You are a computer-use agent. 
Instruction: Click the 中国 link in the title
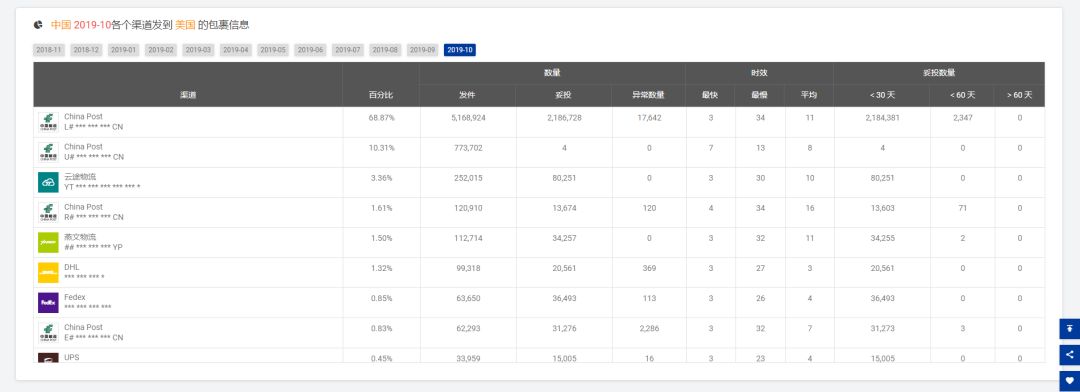(x=61, y=25)
